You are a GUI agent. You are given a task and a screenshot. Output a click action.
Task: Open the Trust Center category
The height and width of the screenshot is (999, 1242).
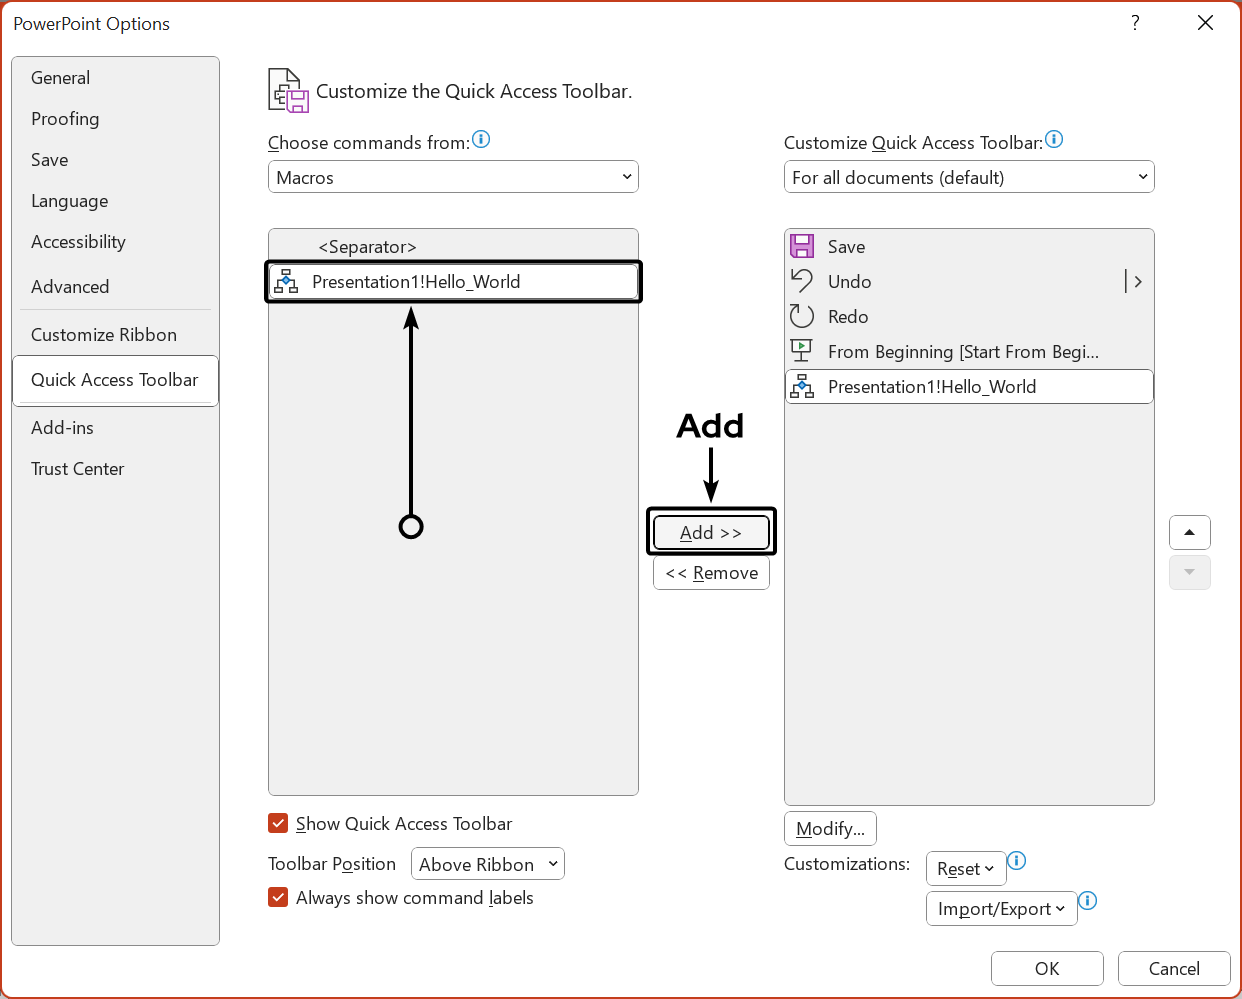coord(78,469)
